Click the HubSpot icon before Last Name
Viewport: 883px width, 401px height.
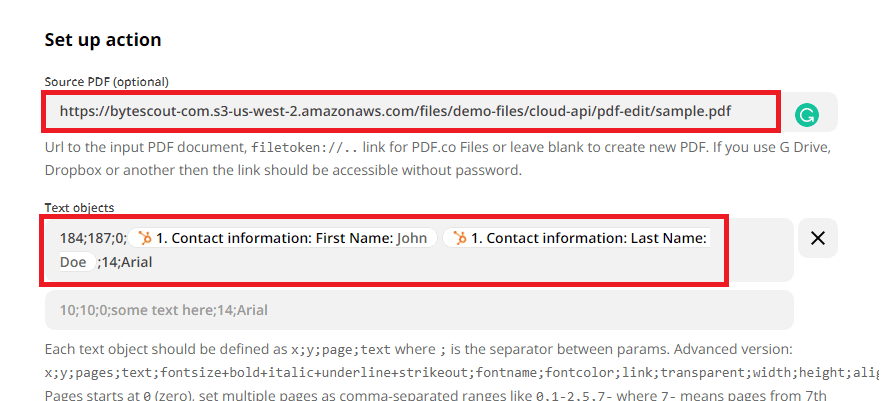460,238
